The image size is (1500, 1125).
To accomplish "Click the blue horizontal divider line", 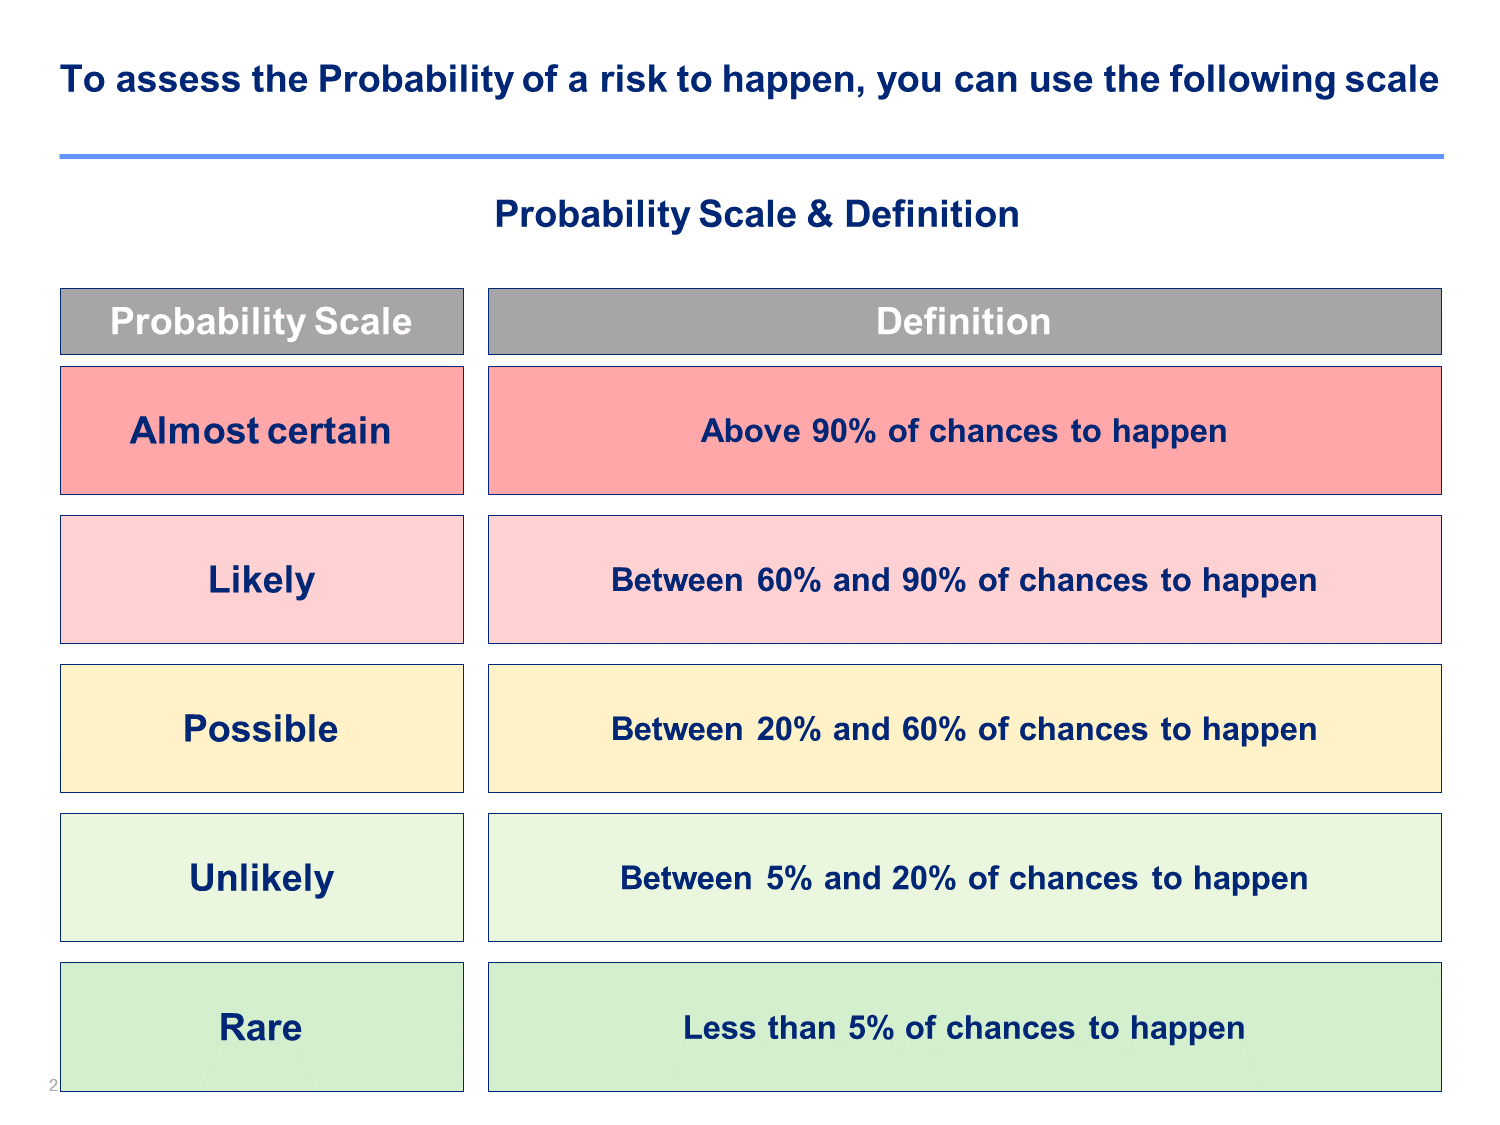I will pyautogui.click(x=751, y=156).
